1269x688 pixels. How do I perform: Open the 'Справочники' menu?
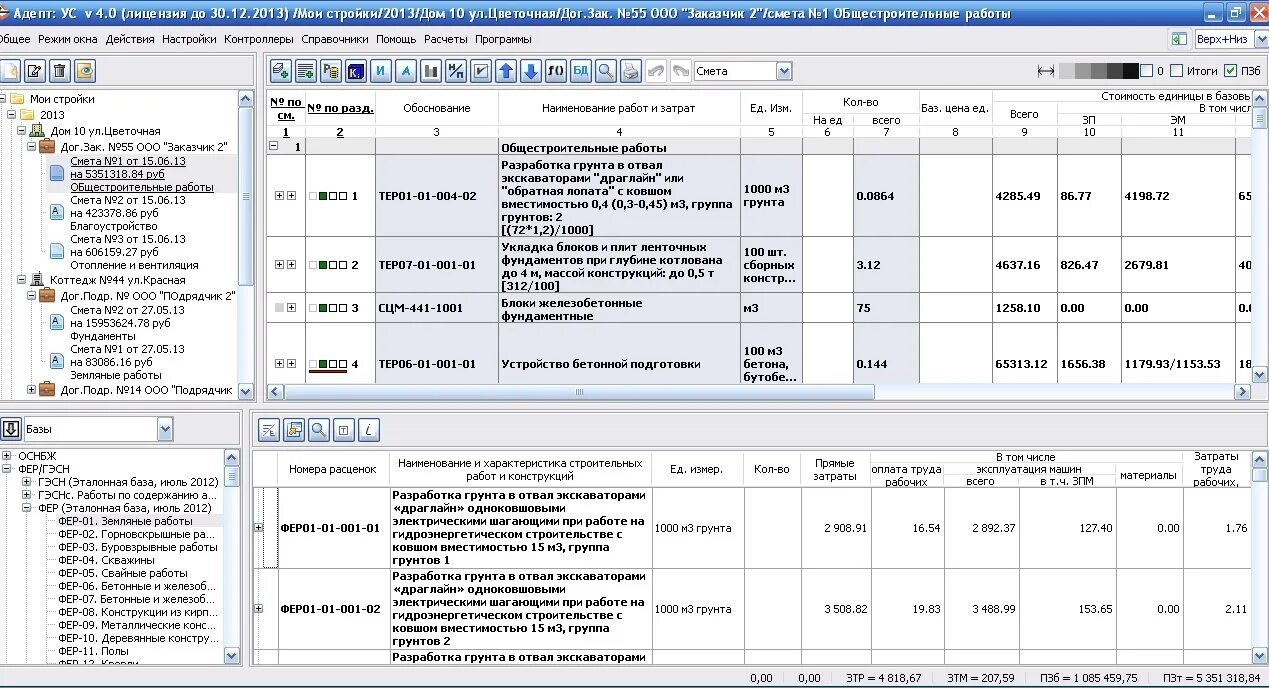pos(335,39)
